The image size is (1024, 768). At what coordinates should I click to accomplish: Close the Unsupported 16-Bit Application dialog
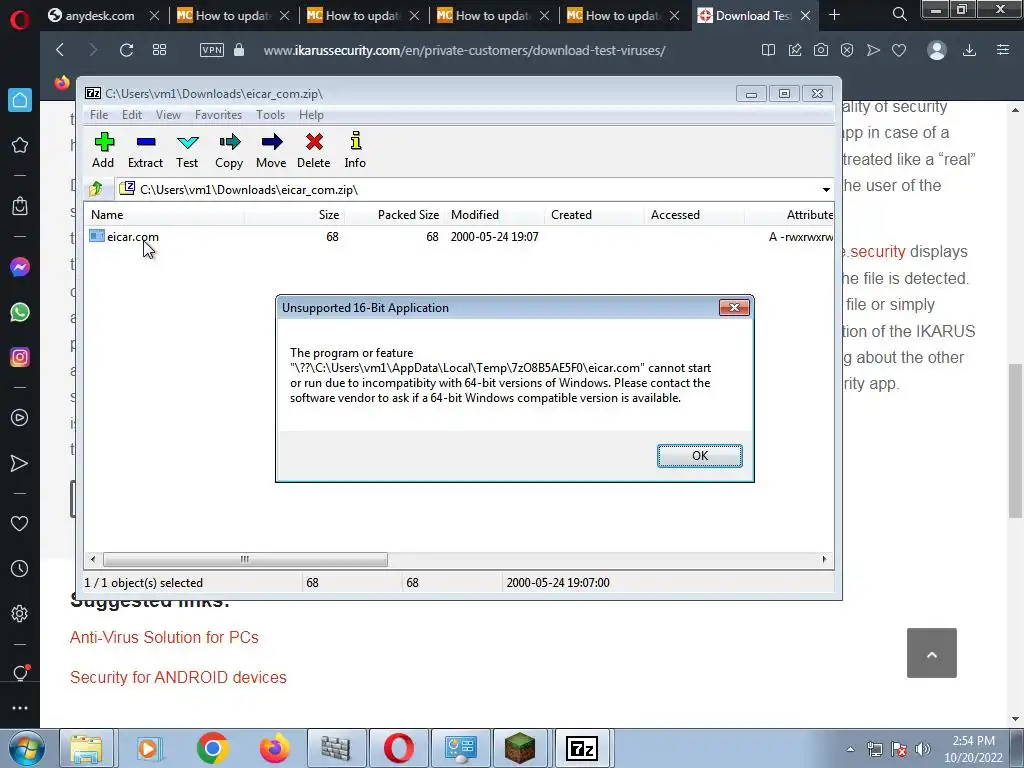(x=734, y=308)
